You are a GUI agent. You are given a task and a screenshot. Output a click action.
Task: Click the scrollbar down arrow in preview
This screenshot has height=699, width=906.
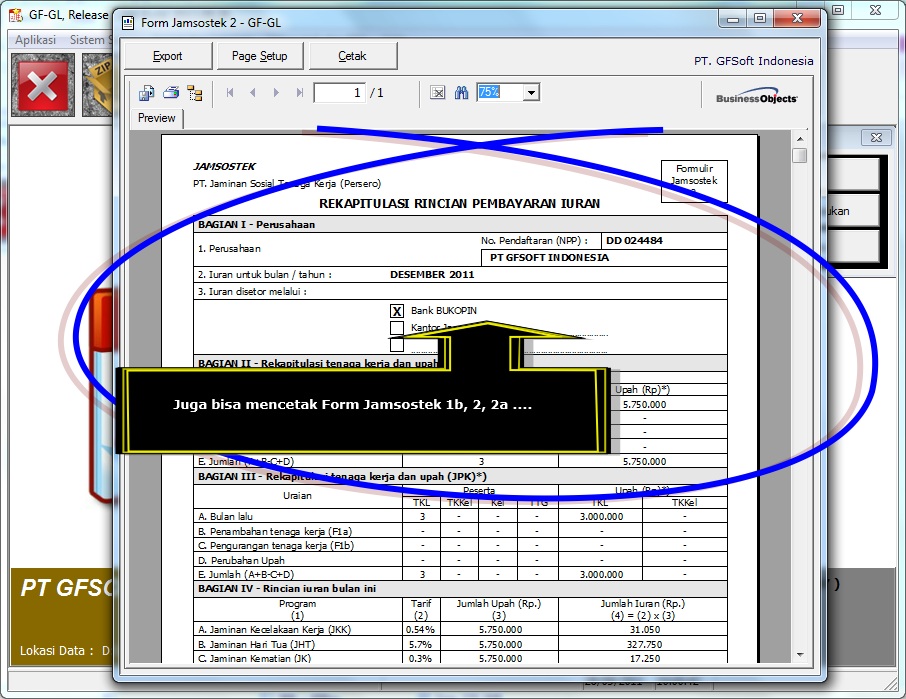click(x=800, y=655)
